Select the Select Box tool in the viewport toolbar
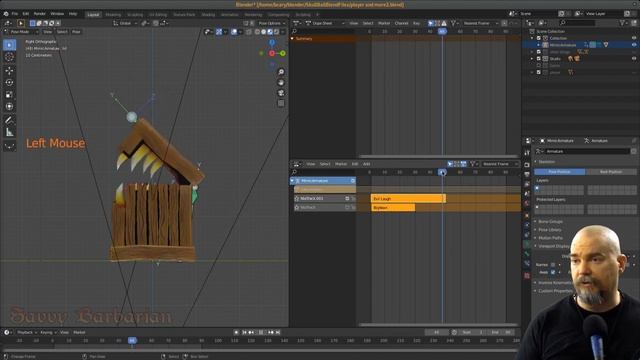The width and height of the screenshot is (640, 360). (9, 45)
